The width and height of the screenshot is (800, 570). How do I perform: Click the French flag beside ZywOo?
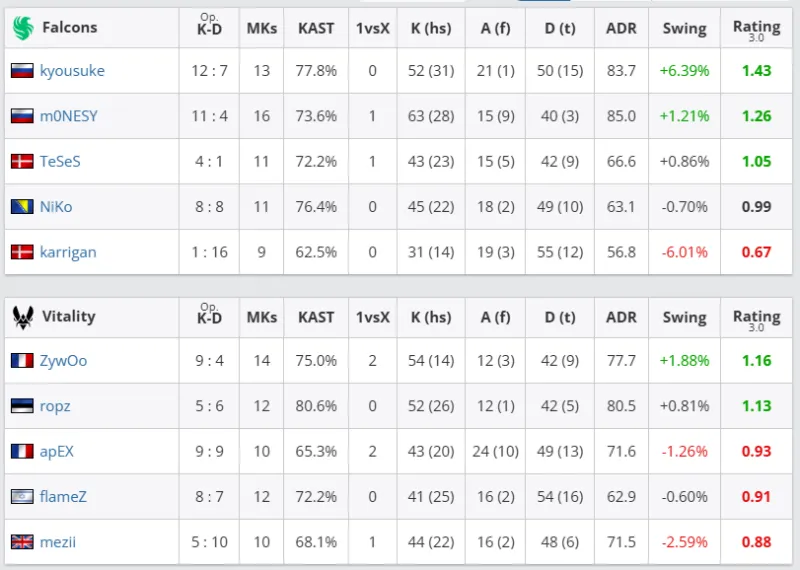point(22,361)
